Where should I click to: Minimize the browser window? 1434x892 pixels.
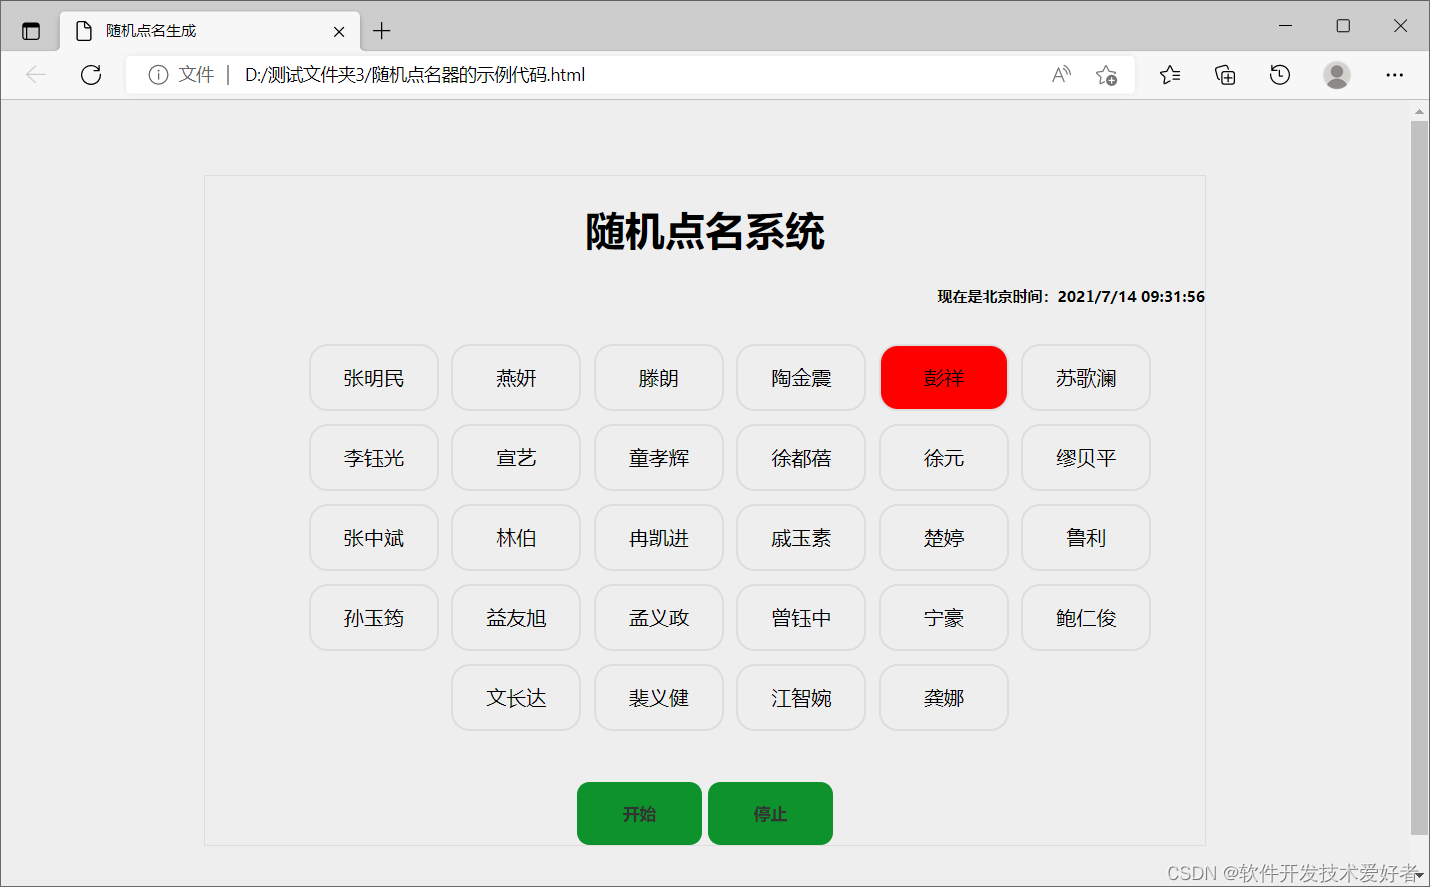coord(1286,26)
